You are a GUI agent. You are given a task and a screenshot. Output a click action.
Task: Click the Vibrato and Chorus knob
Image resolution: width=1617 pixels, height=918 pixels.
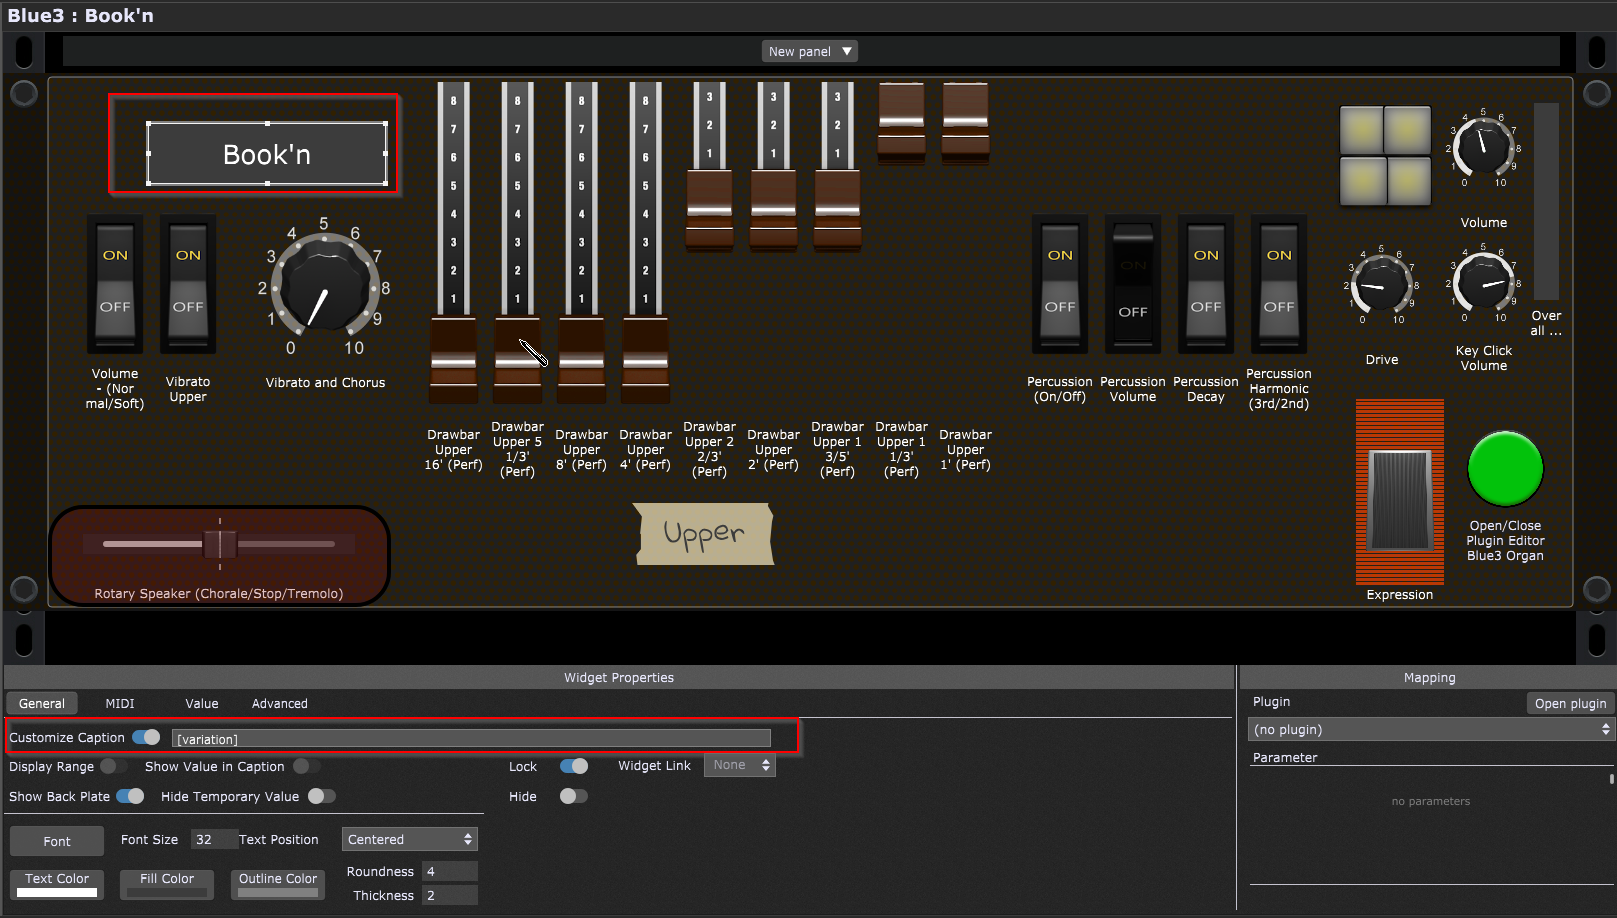323,288
